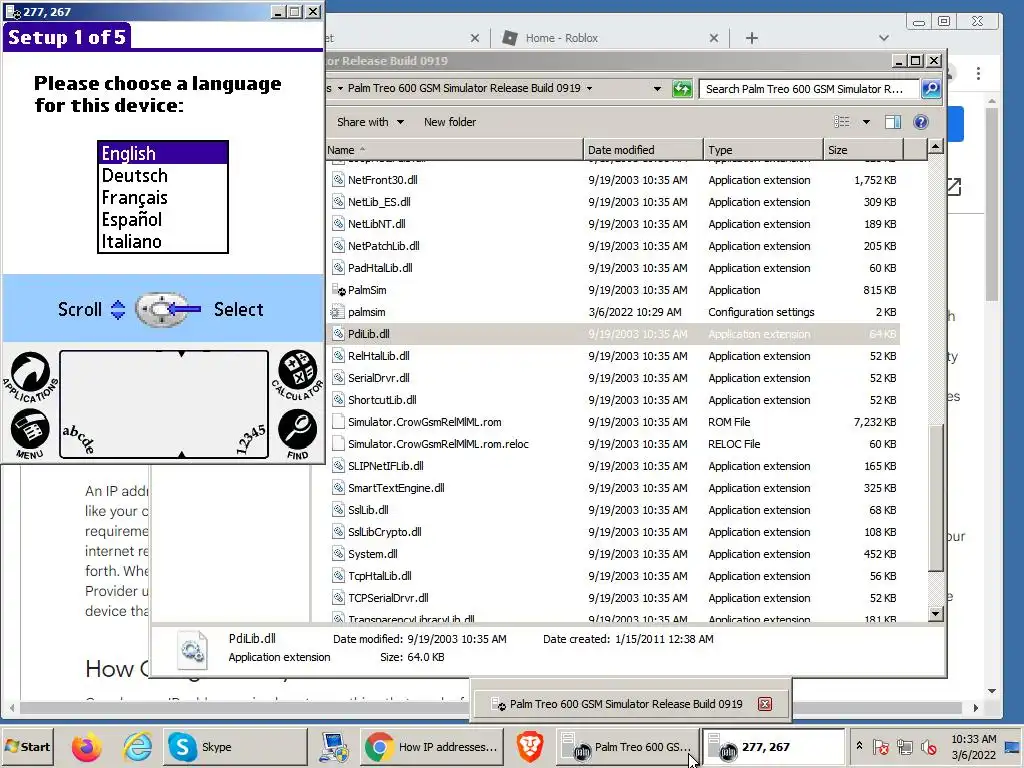Screen dimensions: 1024x768
Task: Sort by Type column header
Action: [763, 150]
